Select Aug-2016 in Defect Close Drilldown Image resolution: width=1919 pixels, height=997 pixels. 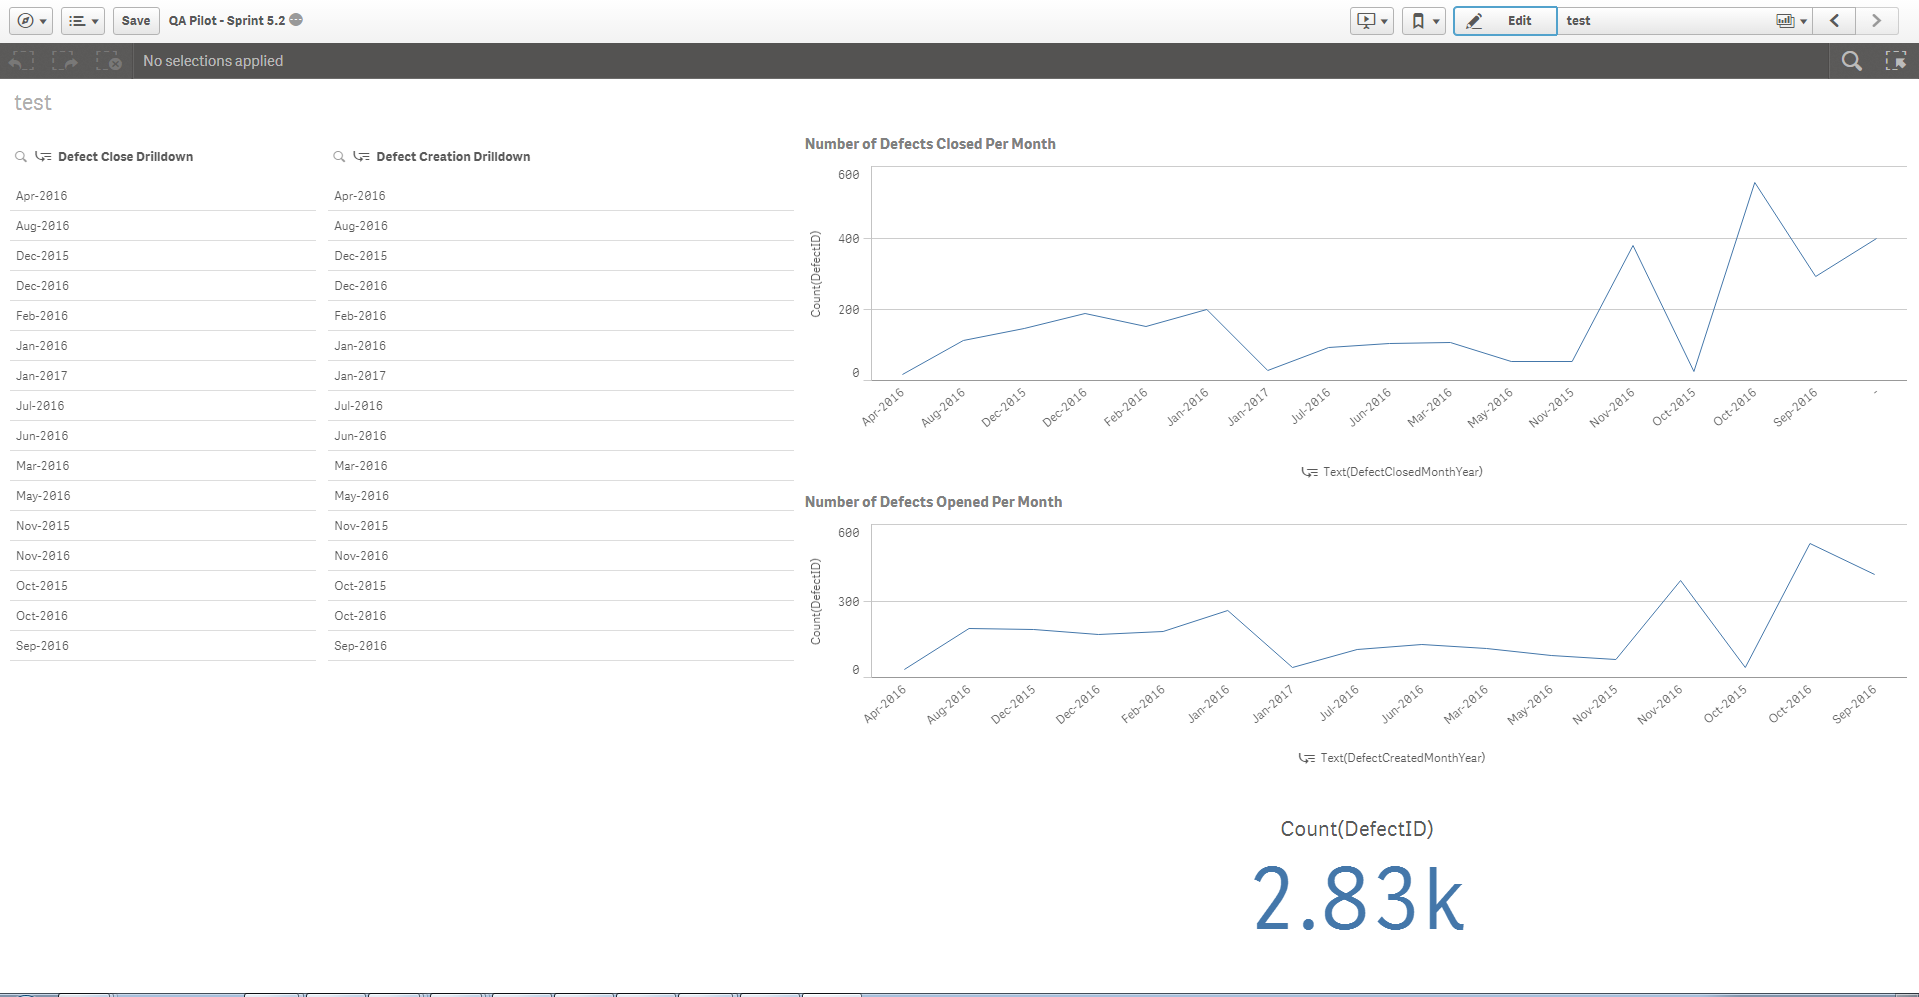pyautogui.click(x=163, y=226)
